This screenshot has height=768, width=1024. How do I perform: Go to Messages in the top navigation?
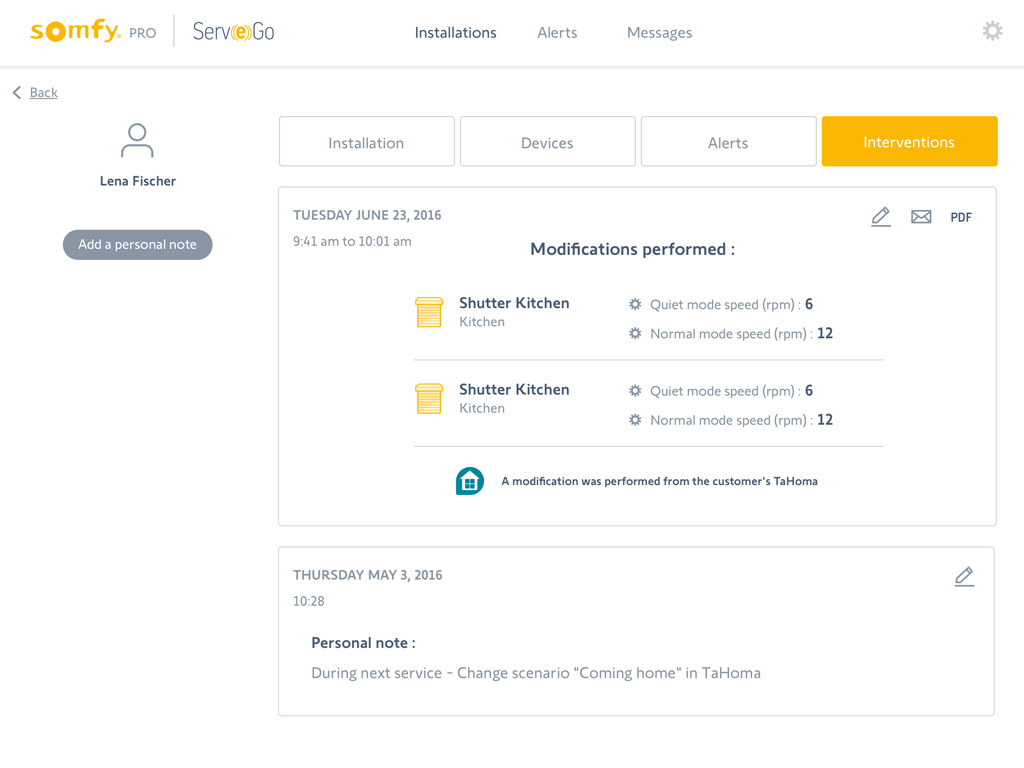click(x=659, y=32)
